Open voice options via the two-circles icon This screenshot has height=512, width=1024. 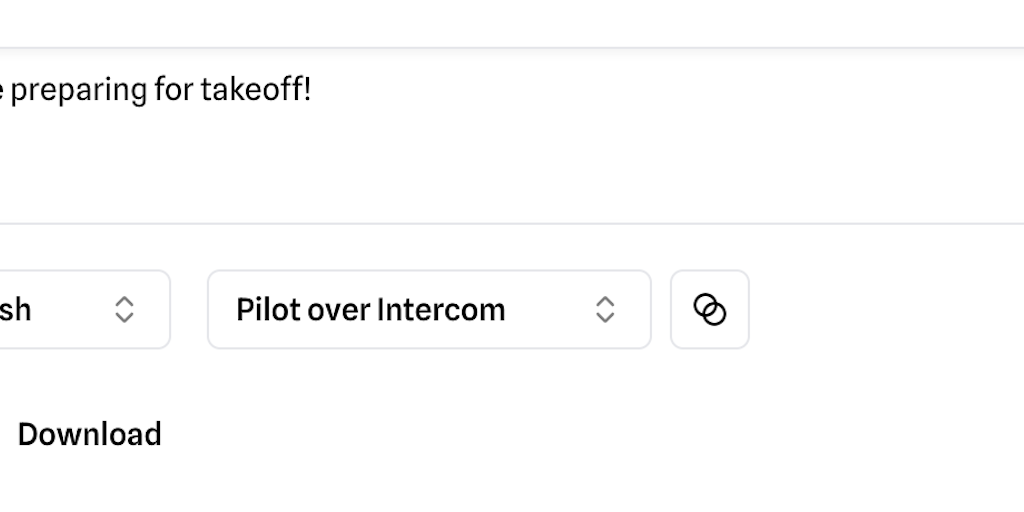coord(710,310)
